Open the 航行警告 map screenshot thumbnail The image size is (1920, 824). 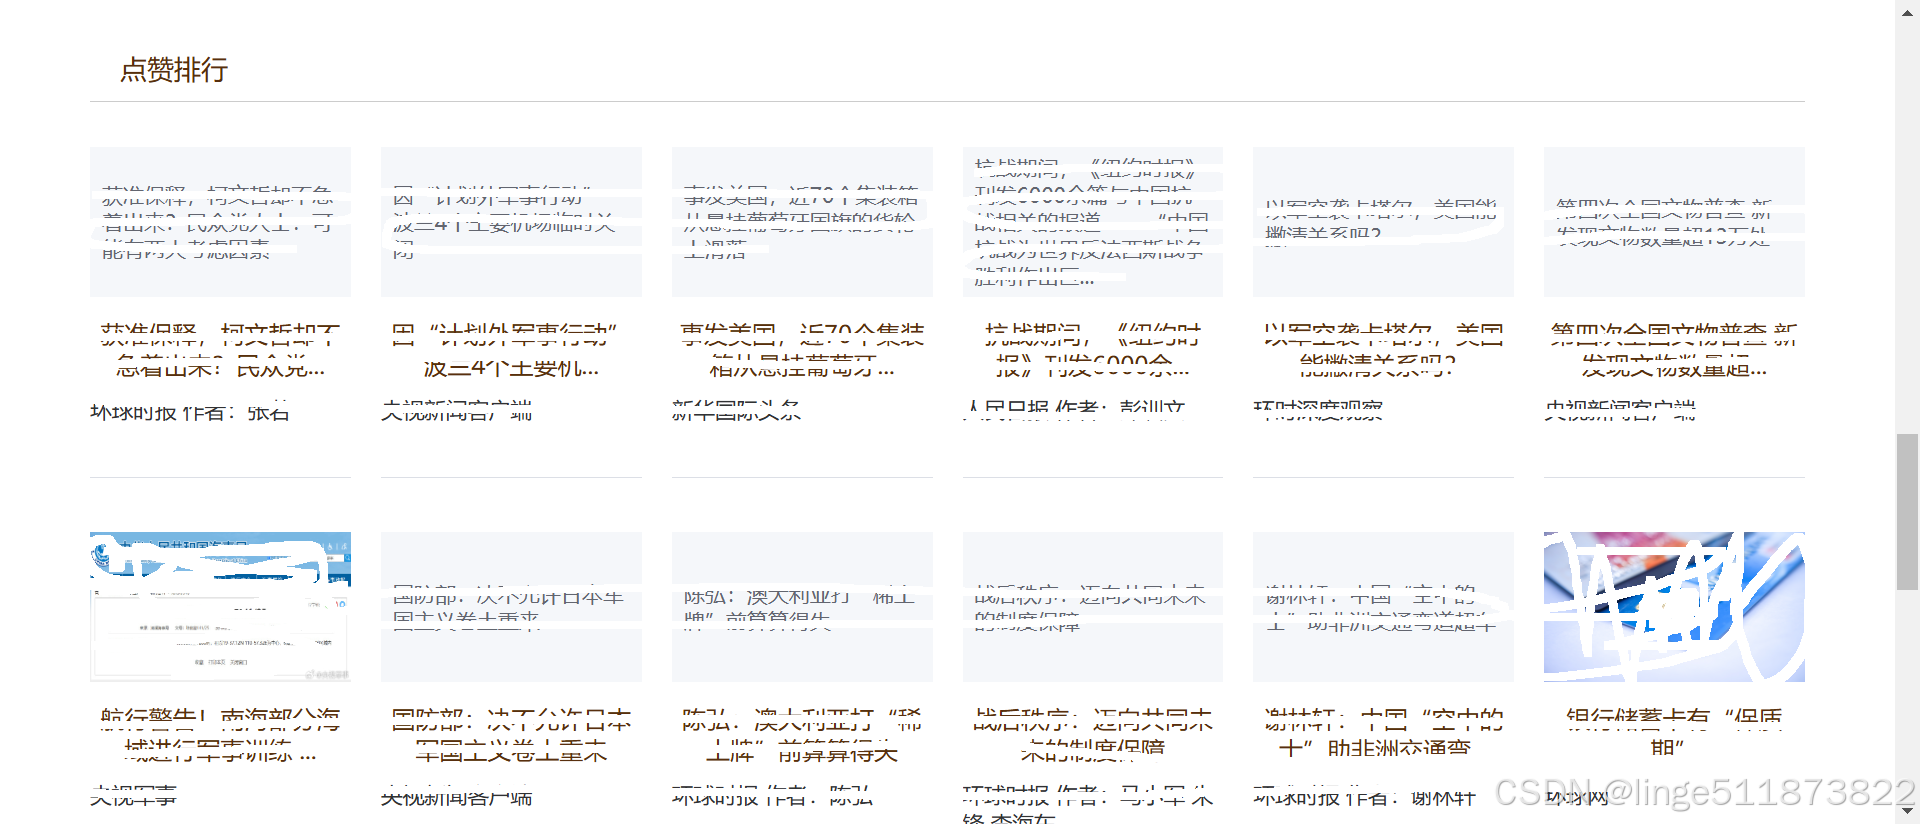220,607
